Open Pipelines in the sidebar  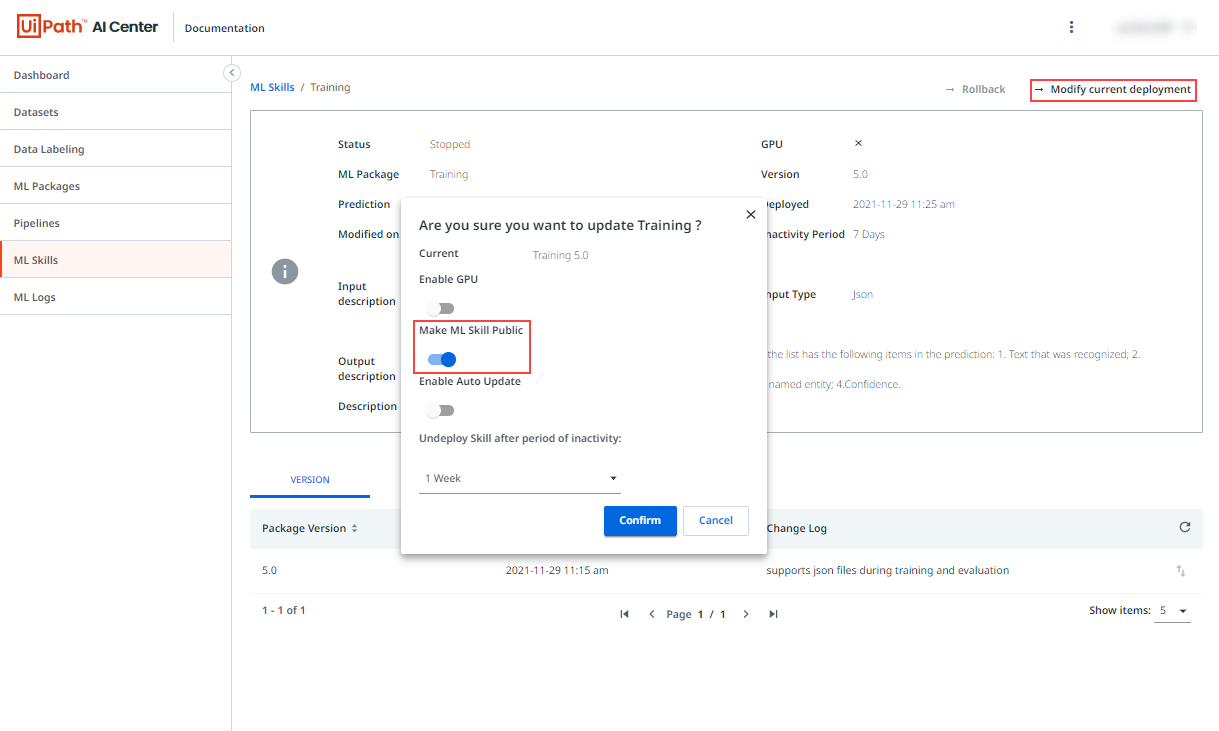coord(116,223)
